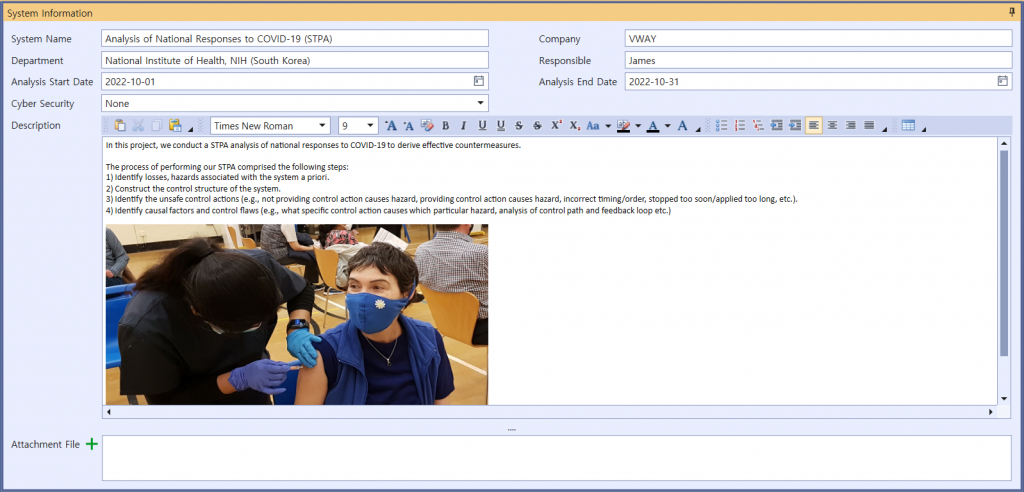Image resolution: width=1024 pixels, height=492 pixels.
Task: Toggle single strikethrough formatting
Action: (x=519, y=125)
